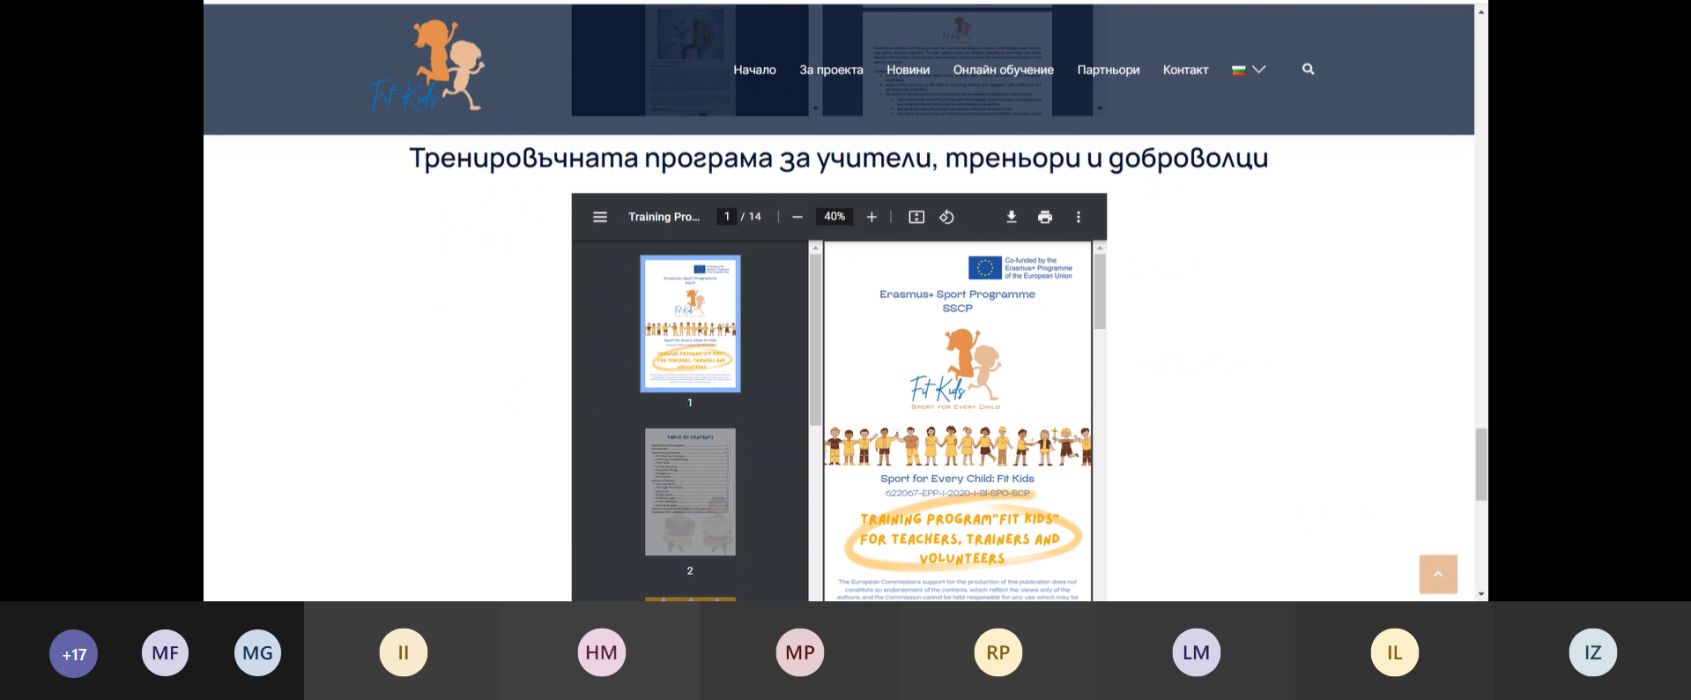
Task: Click the Fit Kids logo in header
Action: 427,66
